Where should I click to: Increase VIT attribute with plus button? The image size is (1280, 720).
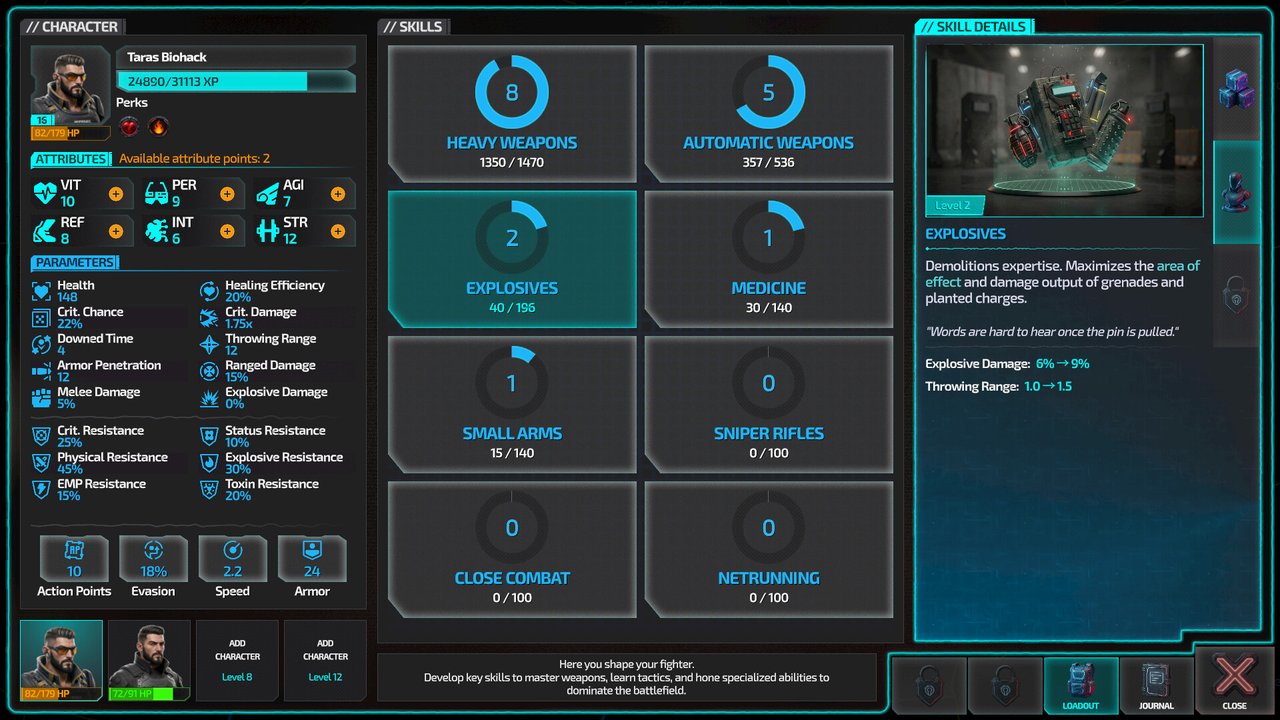point(116,194)
